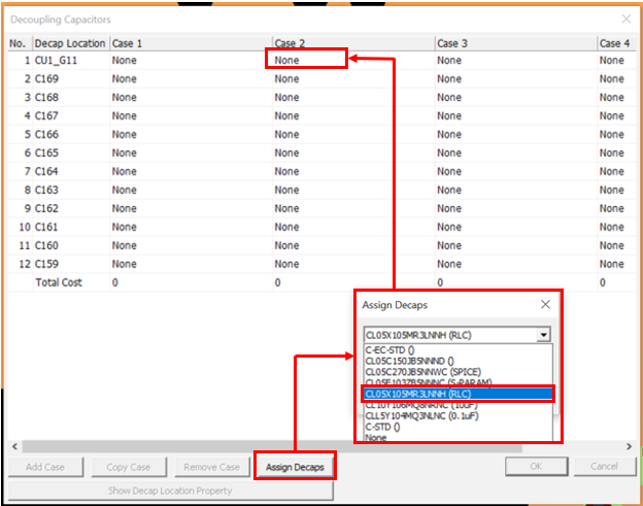Close the Assign Decaps popup
Viewport: 643px width, 506px height.
(x=545, y=304)
